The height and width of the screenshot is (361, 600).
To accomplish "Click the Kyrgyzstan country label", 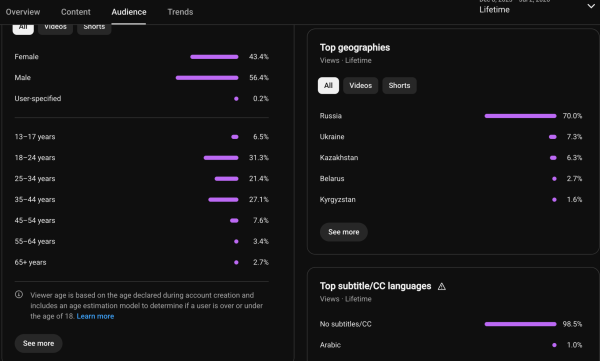I will tap(338, 199).
